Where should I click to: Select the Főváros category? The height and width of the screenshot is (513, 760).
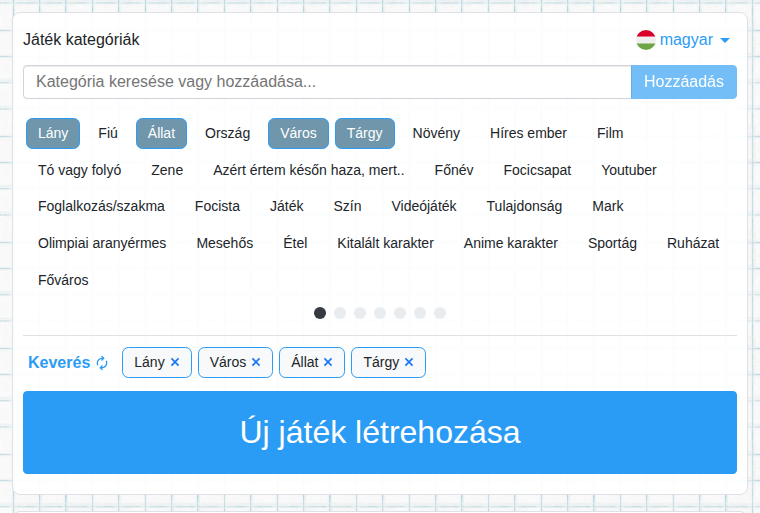point(63,280)
